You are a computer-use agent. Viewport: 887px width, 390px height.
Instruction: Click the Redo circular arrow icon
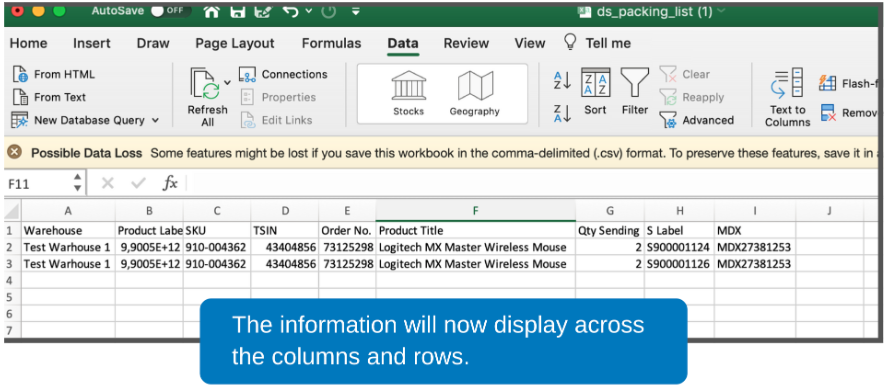(x=329, y=11)
